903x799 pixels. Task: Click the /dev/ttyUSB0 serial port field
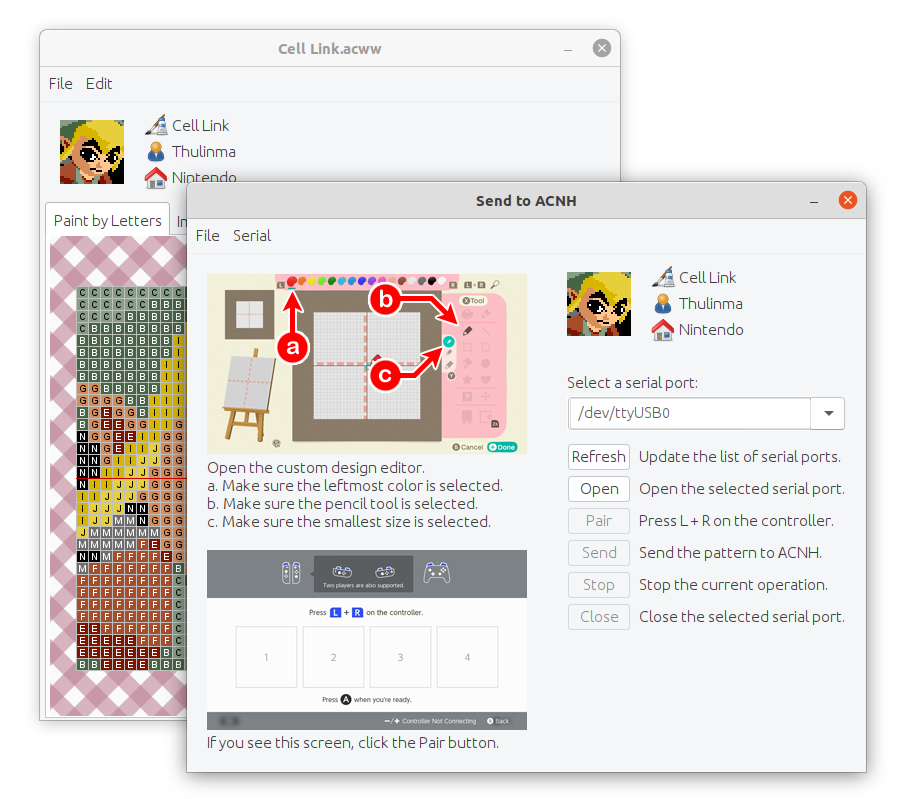pyautogui.click(x=689, y=413)
